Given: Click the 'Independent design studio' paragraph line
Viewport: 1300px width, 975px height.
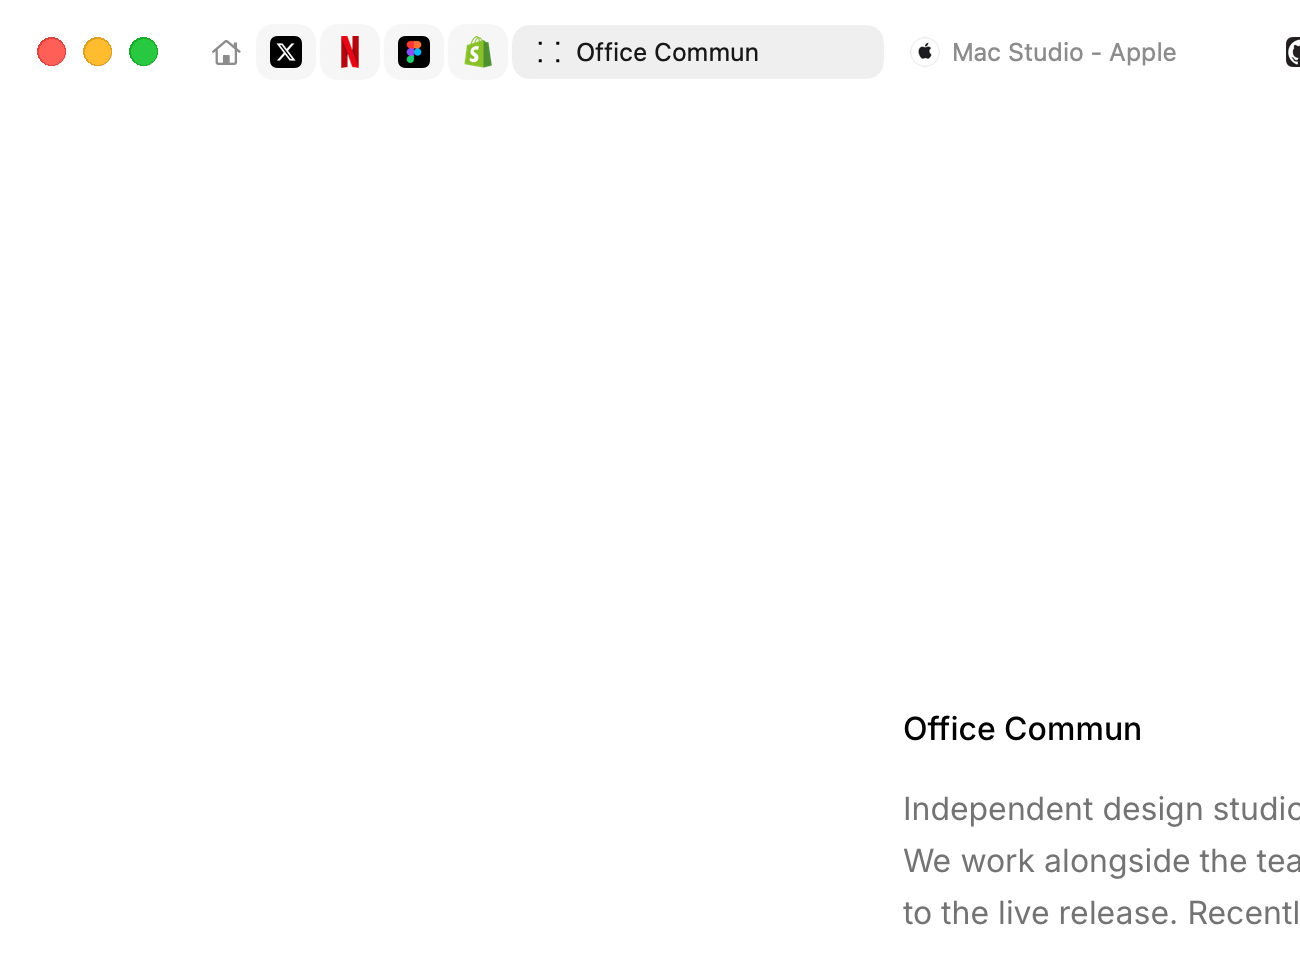Looking at the screenshot, I should [x=1101, y=809].
